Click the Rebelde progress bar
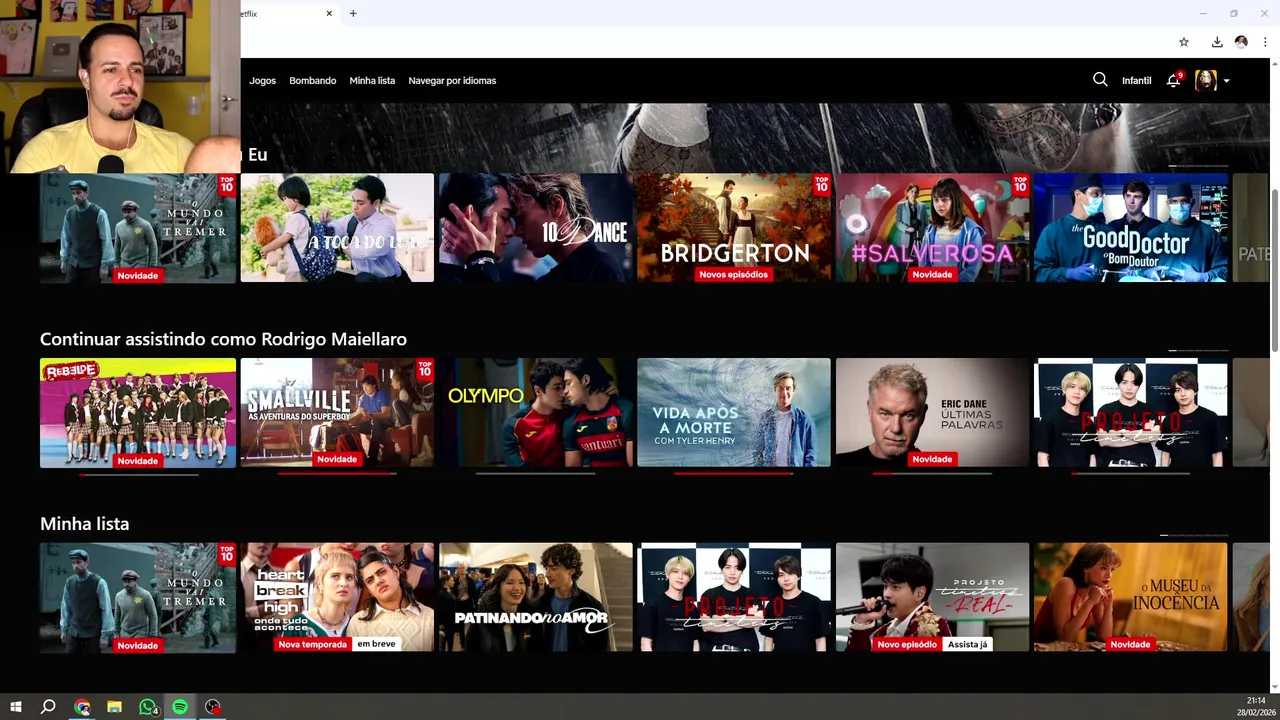The width and height of the screenshot is (1280, 720). [138, 473]
